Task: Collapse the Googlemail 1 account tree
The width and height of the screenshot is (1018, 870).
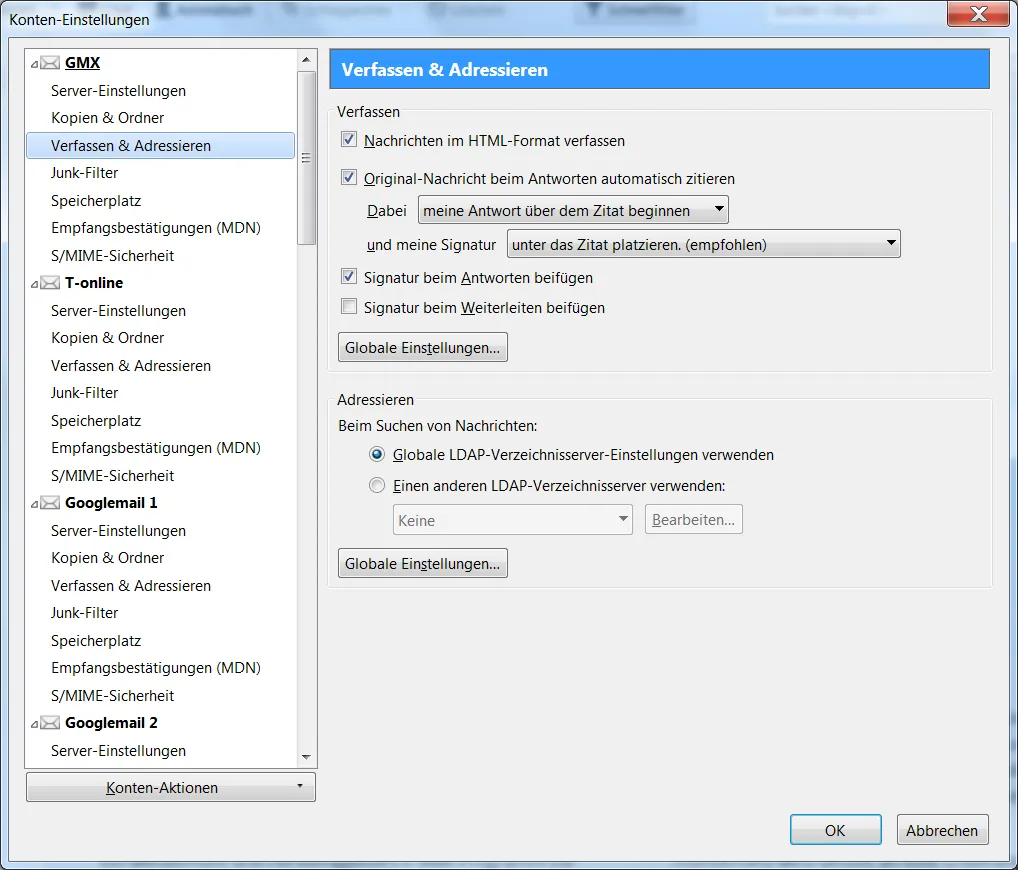Action: tap(34, 504)
